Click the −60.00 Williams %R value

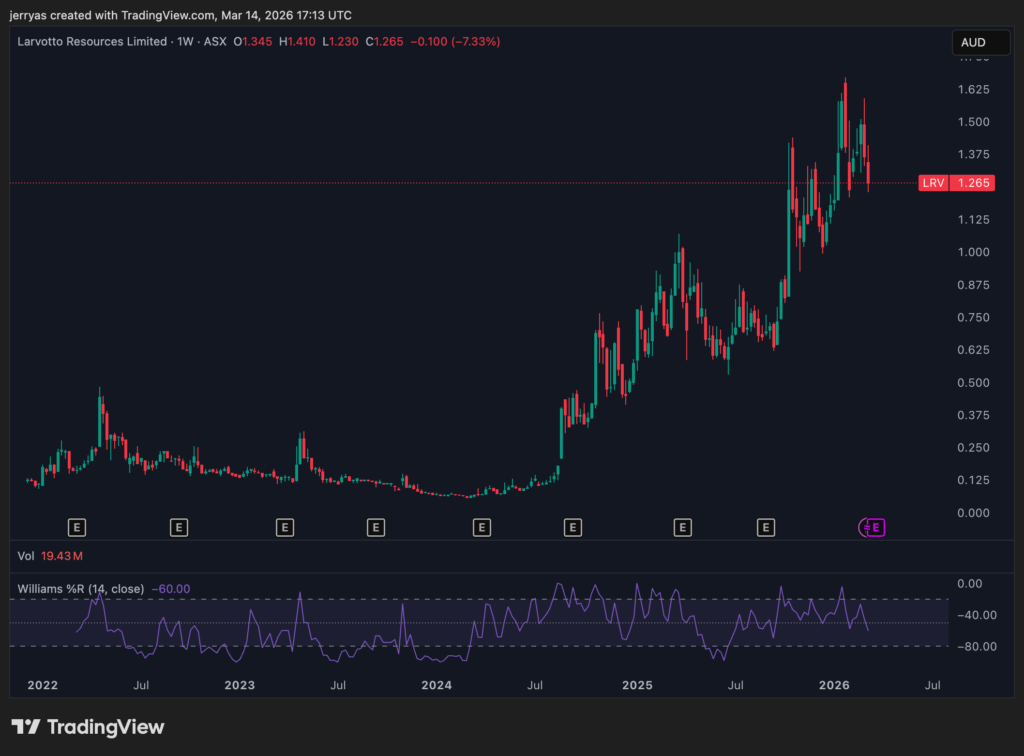(170, 589)
